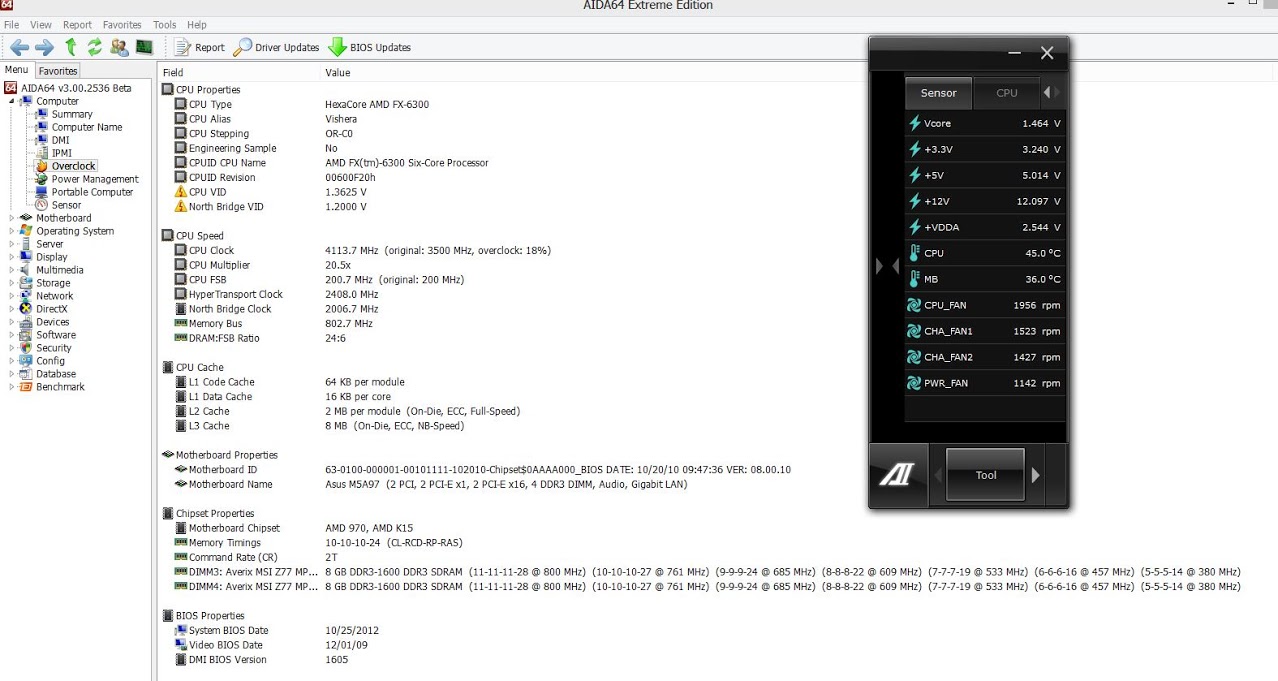Expand the Multimedia tree node

coord(12,270)
